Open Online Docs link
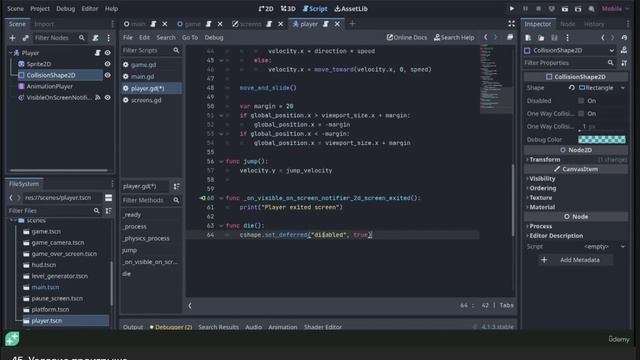Screen dimensions: 640x360 (407, 38)
